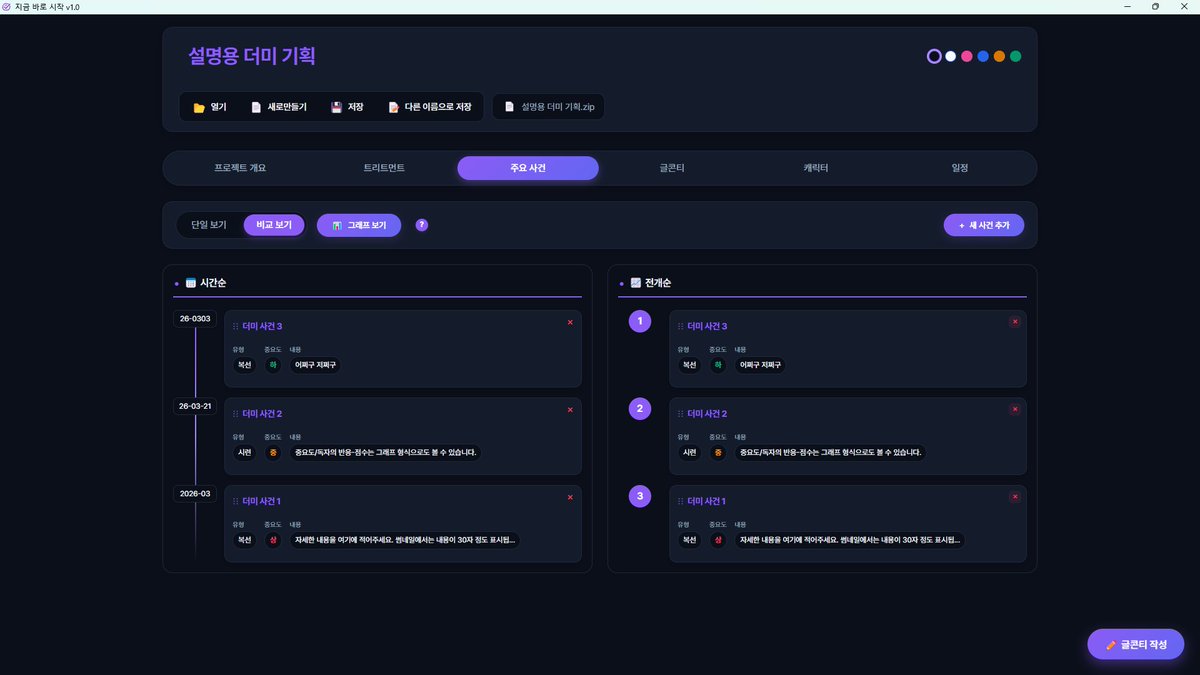Grab the drag handle of 더미 사건 3 in 전개순

[681, 327]
